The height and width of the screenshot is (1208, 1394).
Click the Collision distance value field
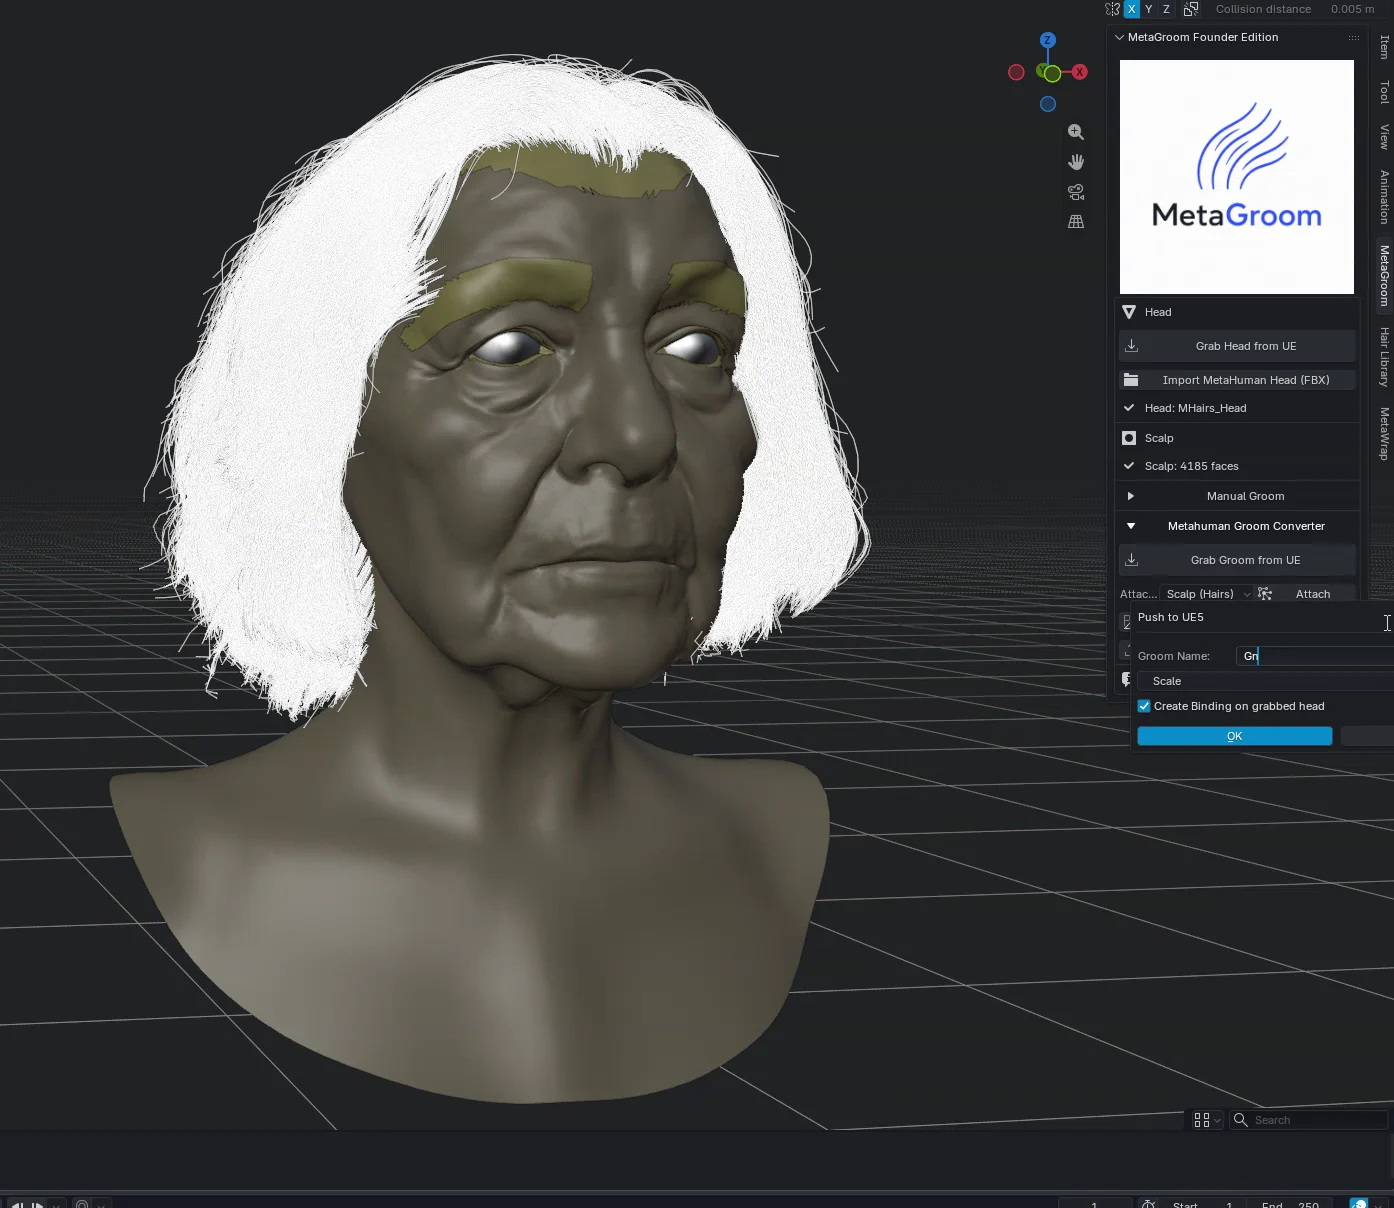click(1296, 9)
